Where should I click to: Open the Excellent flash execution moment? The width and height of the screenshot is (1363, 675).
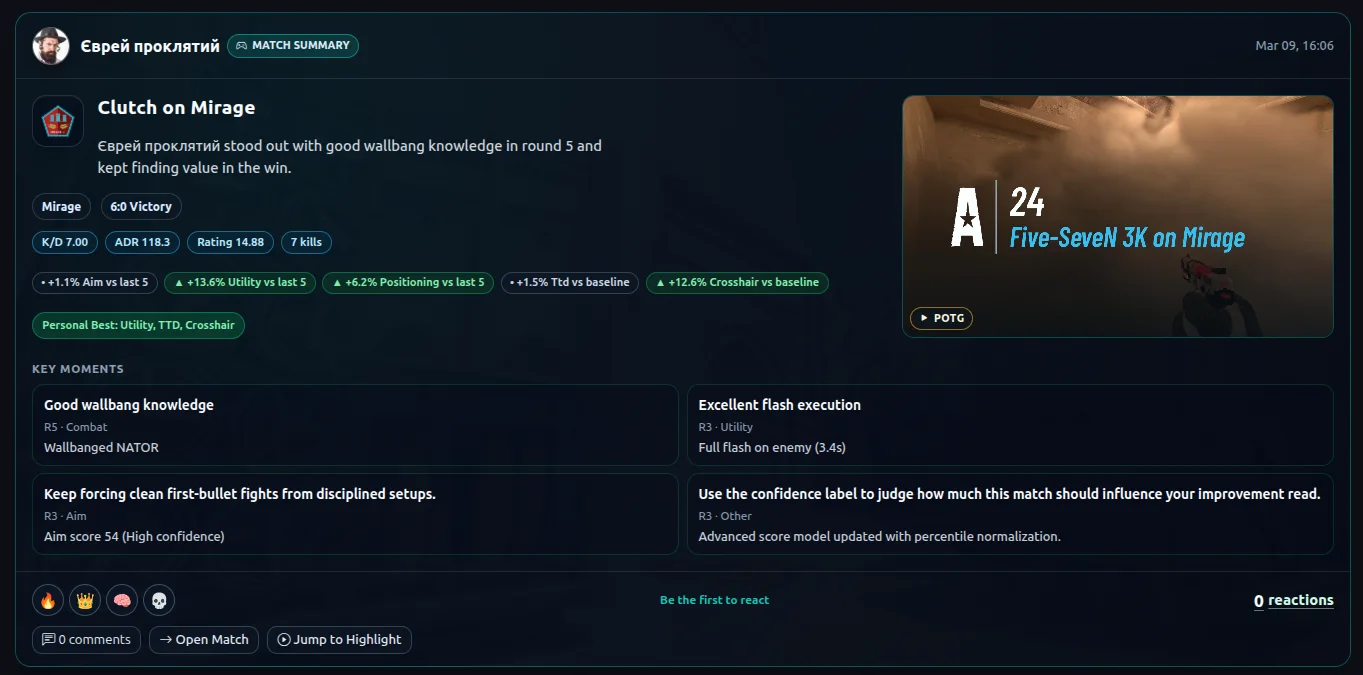pyautogui.click(x=1010, y=425)
